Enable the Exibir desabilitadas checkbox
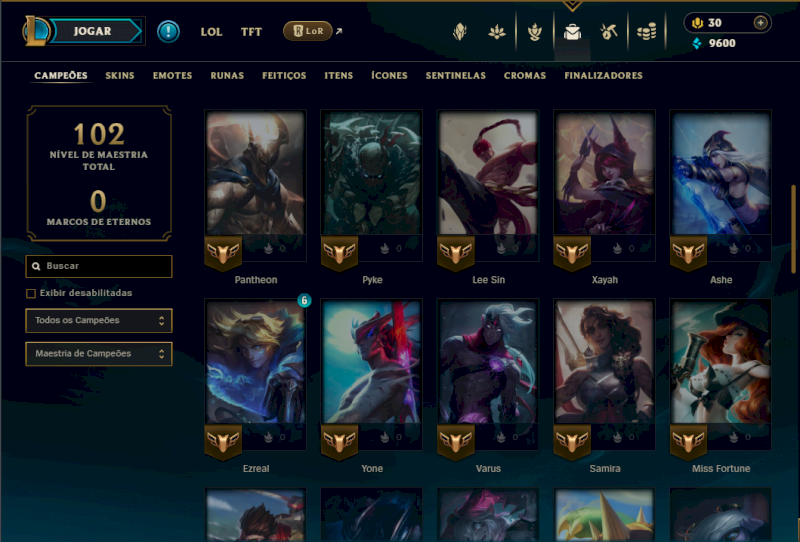This screenshot has width=800, height=542. tap(31, 293)
